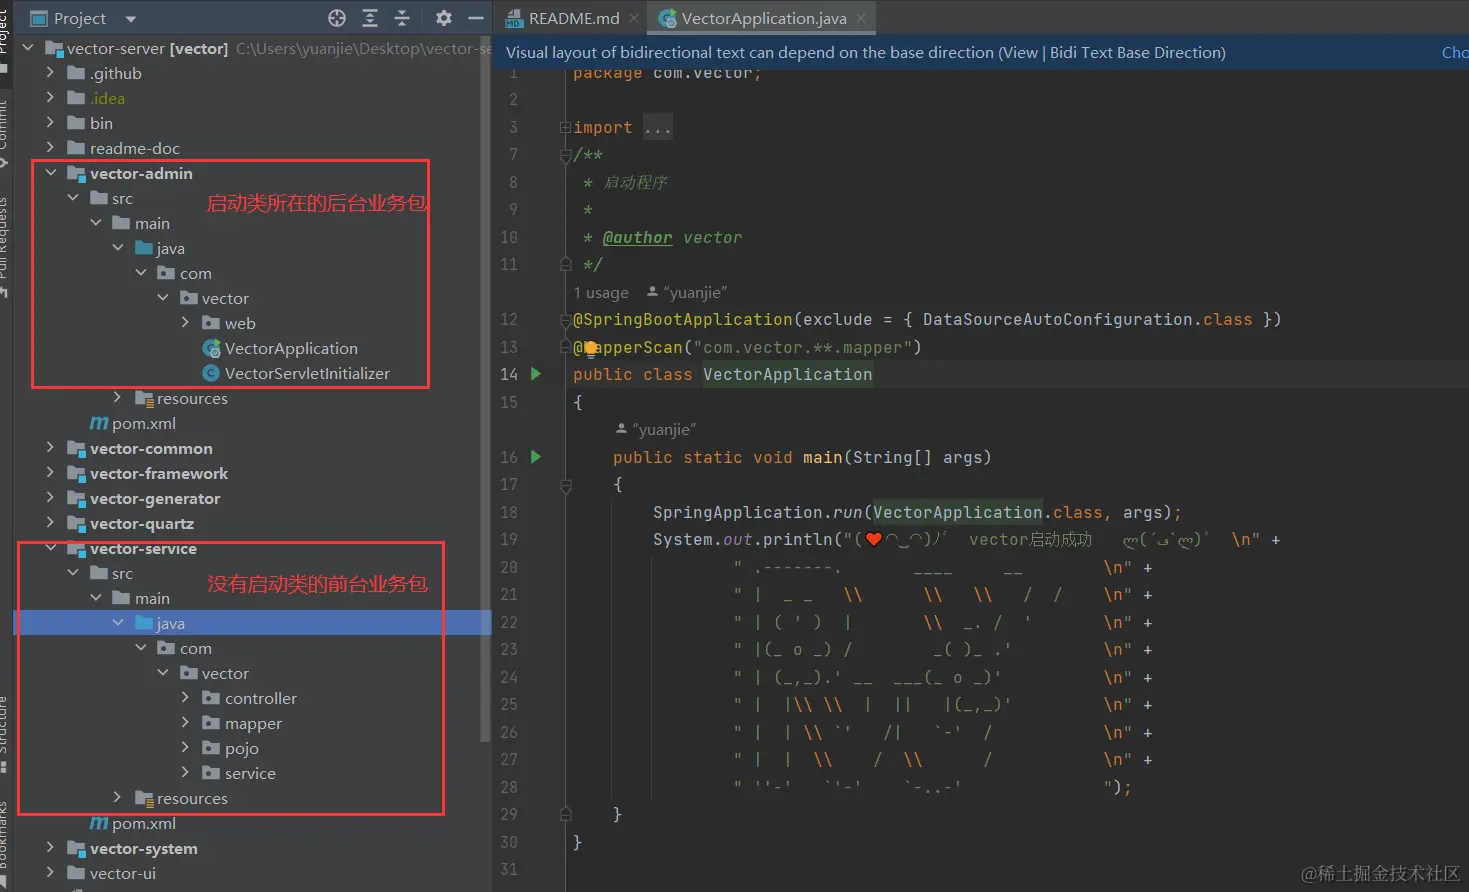Expand the controller package
The width and height of the screenshot is (1469, 892).
(x=185, y=698)
